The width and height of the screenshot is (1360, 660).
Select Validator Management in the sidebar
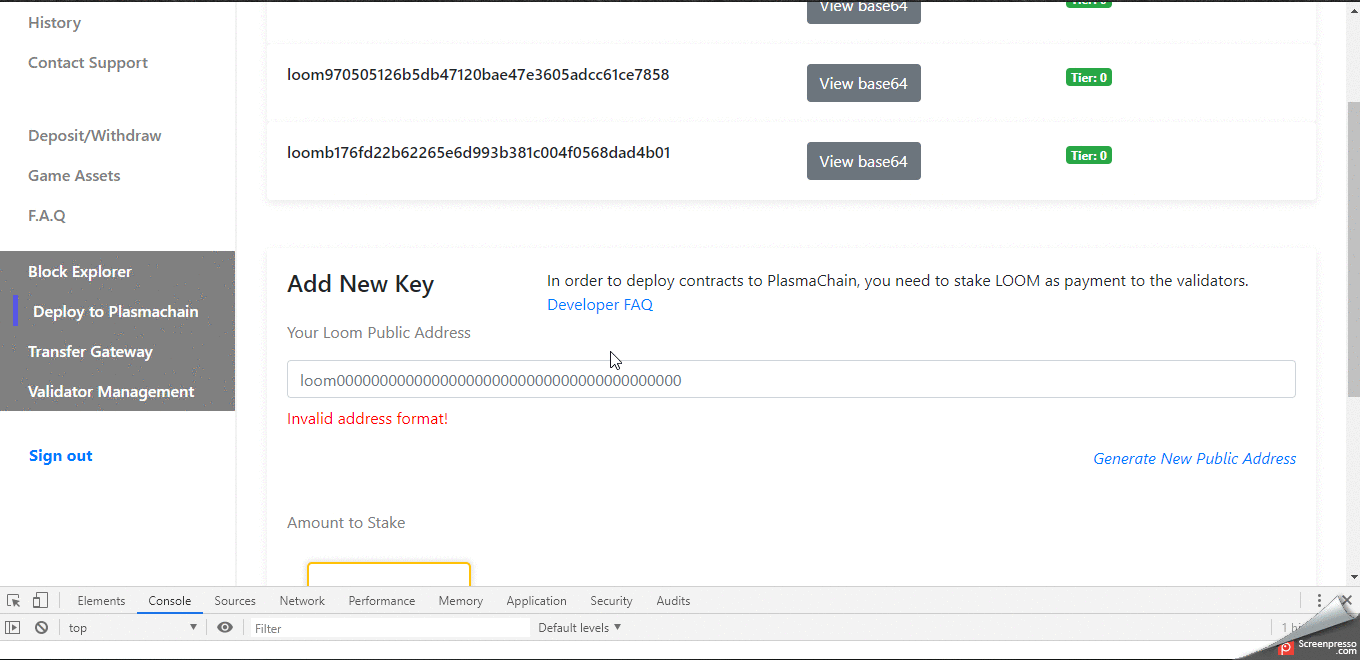[110, 391]
